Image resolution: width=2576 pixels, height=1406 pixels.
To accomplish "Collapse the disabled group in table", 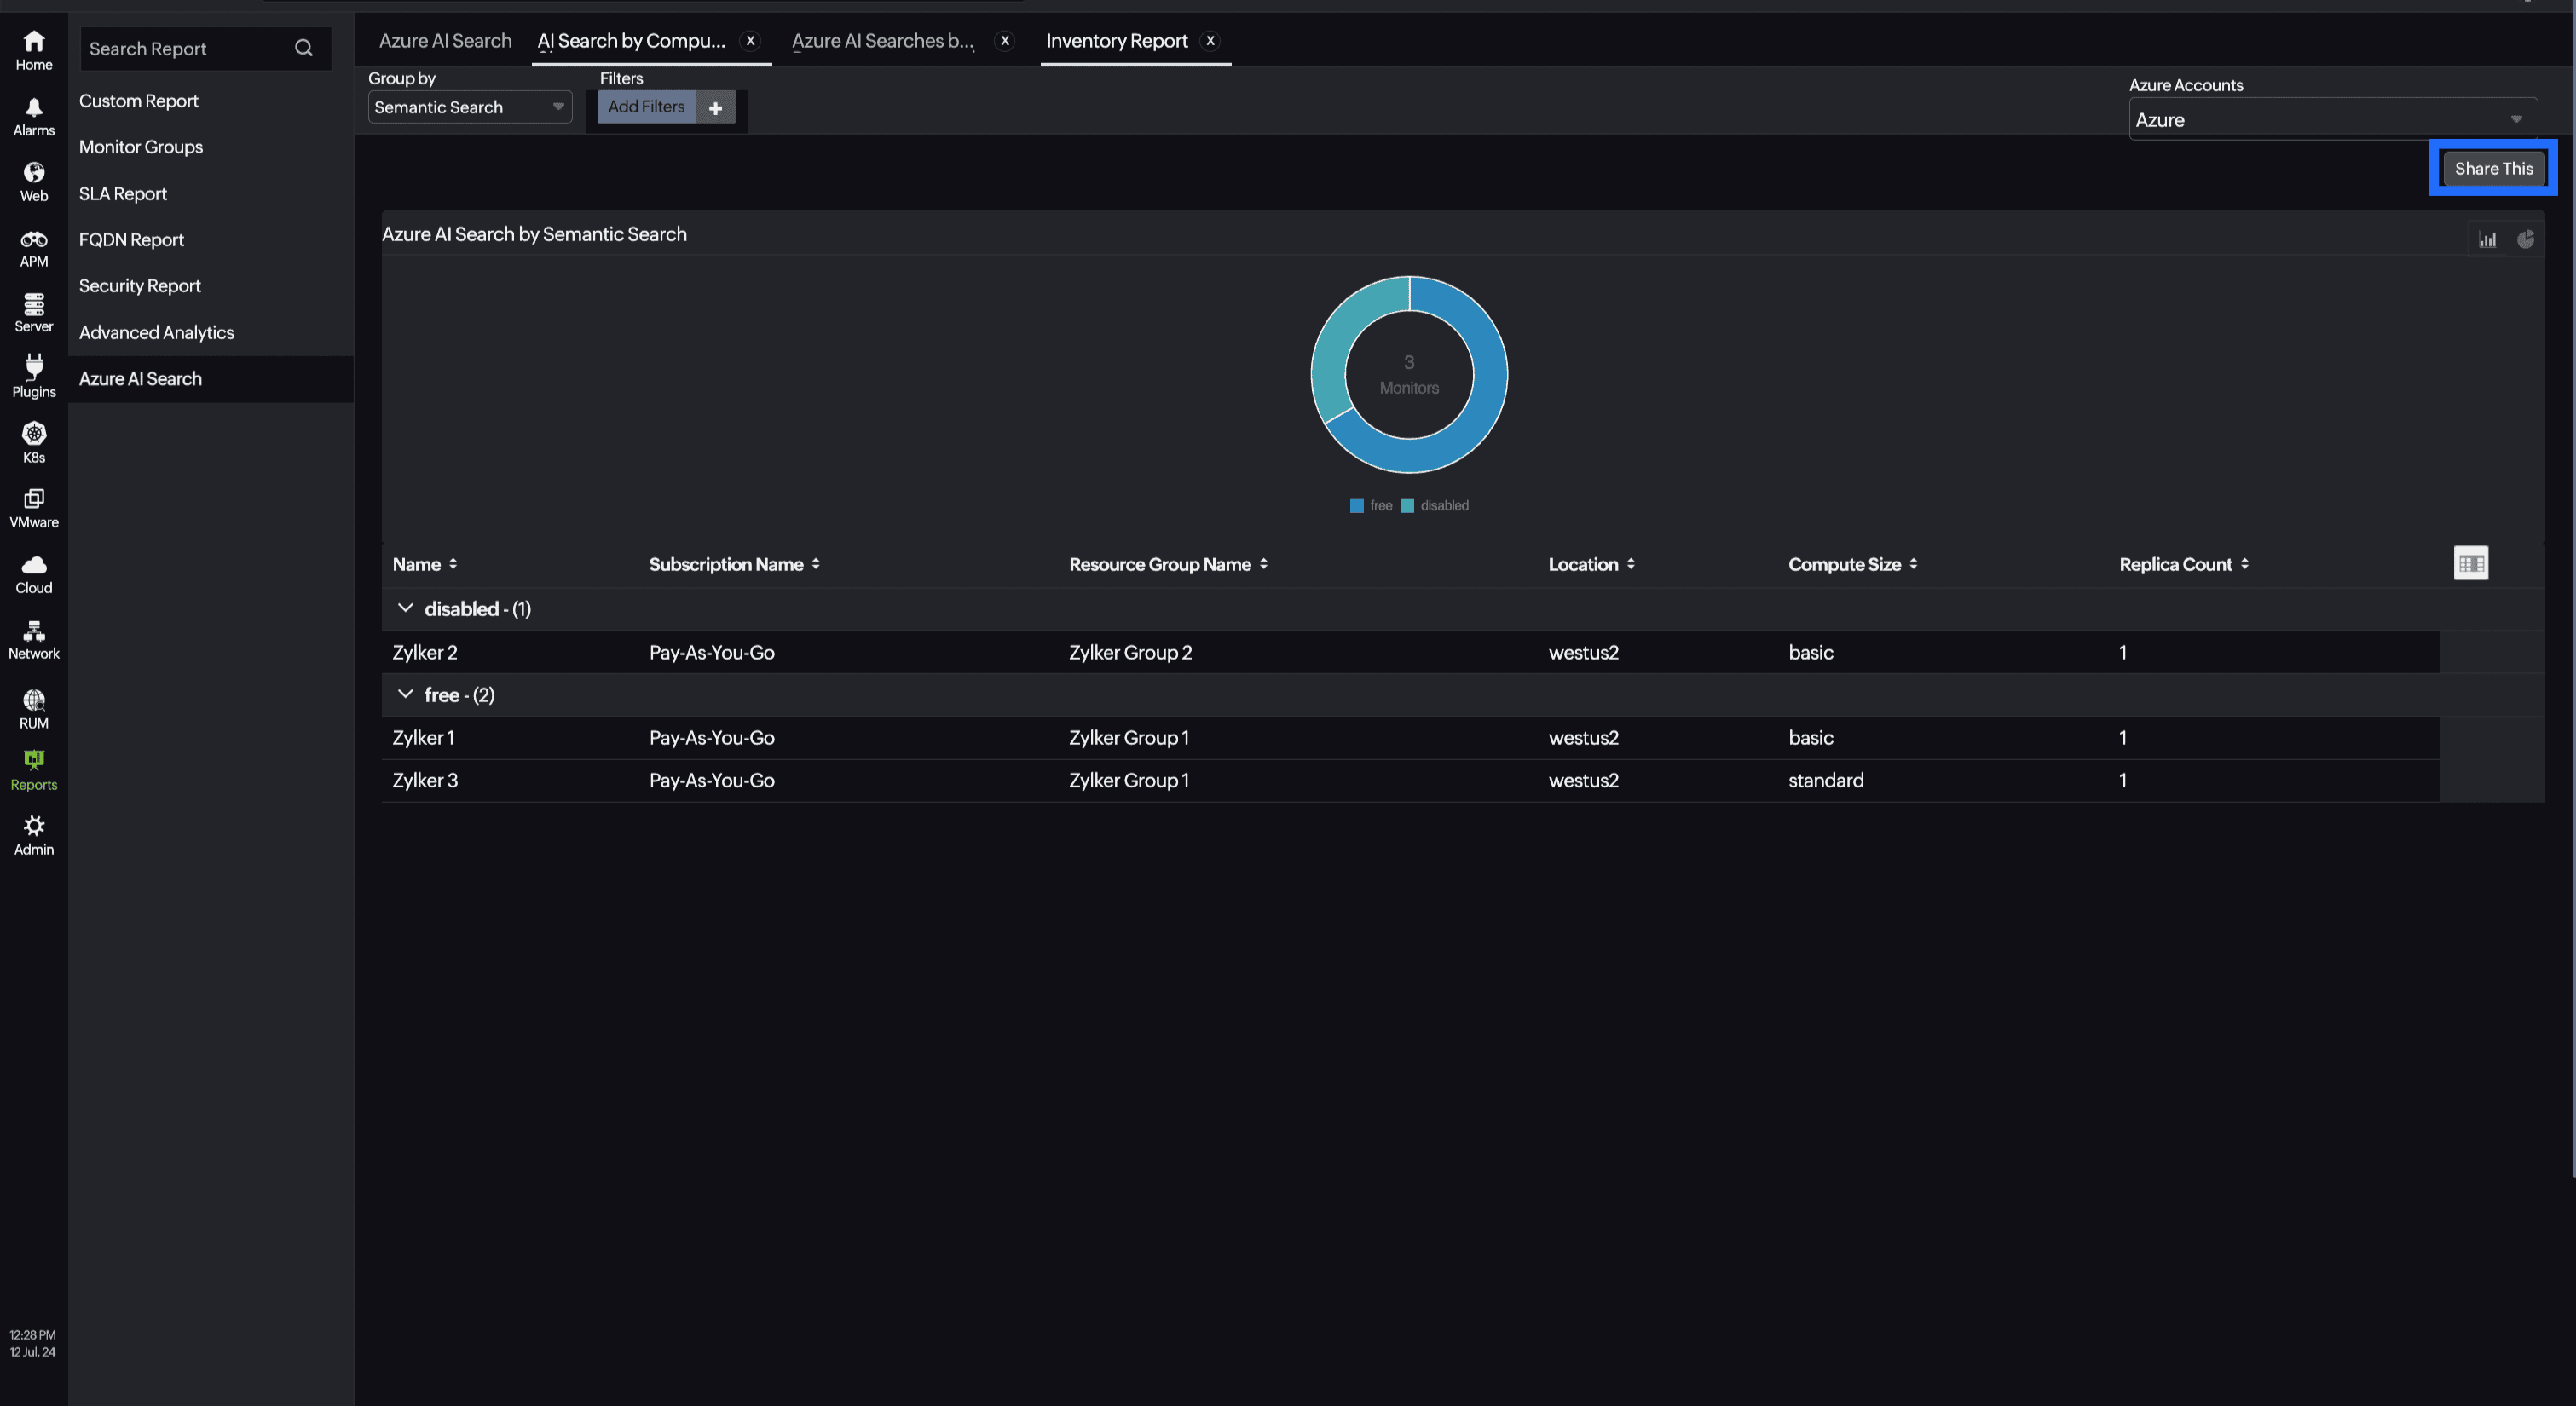I will (x=406, y=608).
